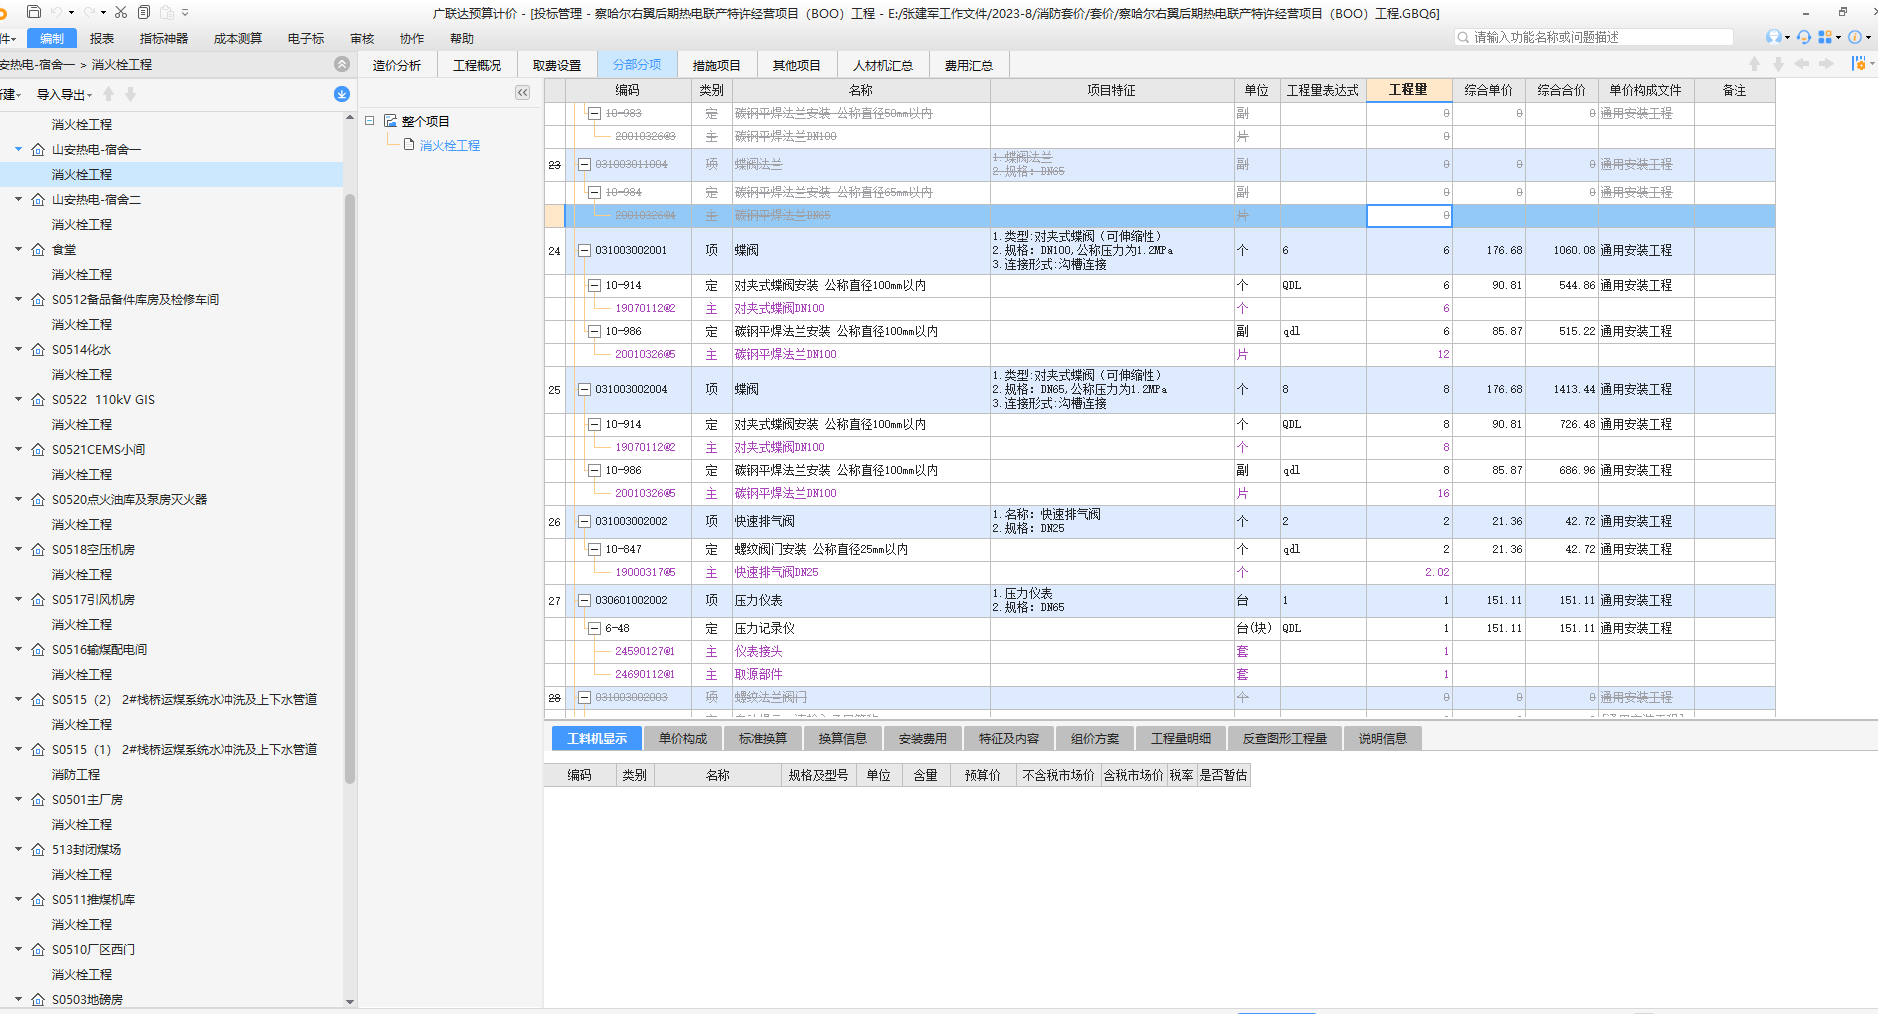The height and width of the screenshot is (1014, 1878).
Task: Open the 工程量明细 bottom tab
Action: pos(1181,738)
